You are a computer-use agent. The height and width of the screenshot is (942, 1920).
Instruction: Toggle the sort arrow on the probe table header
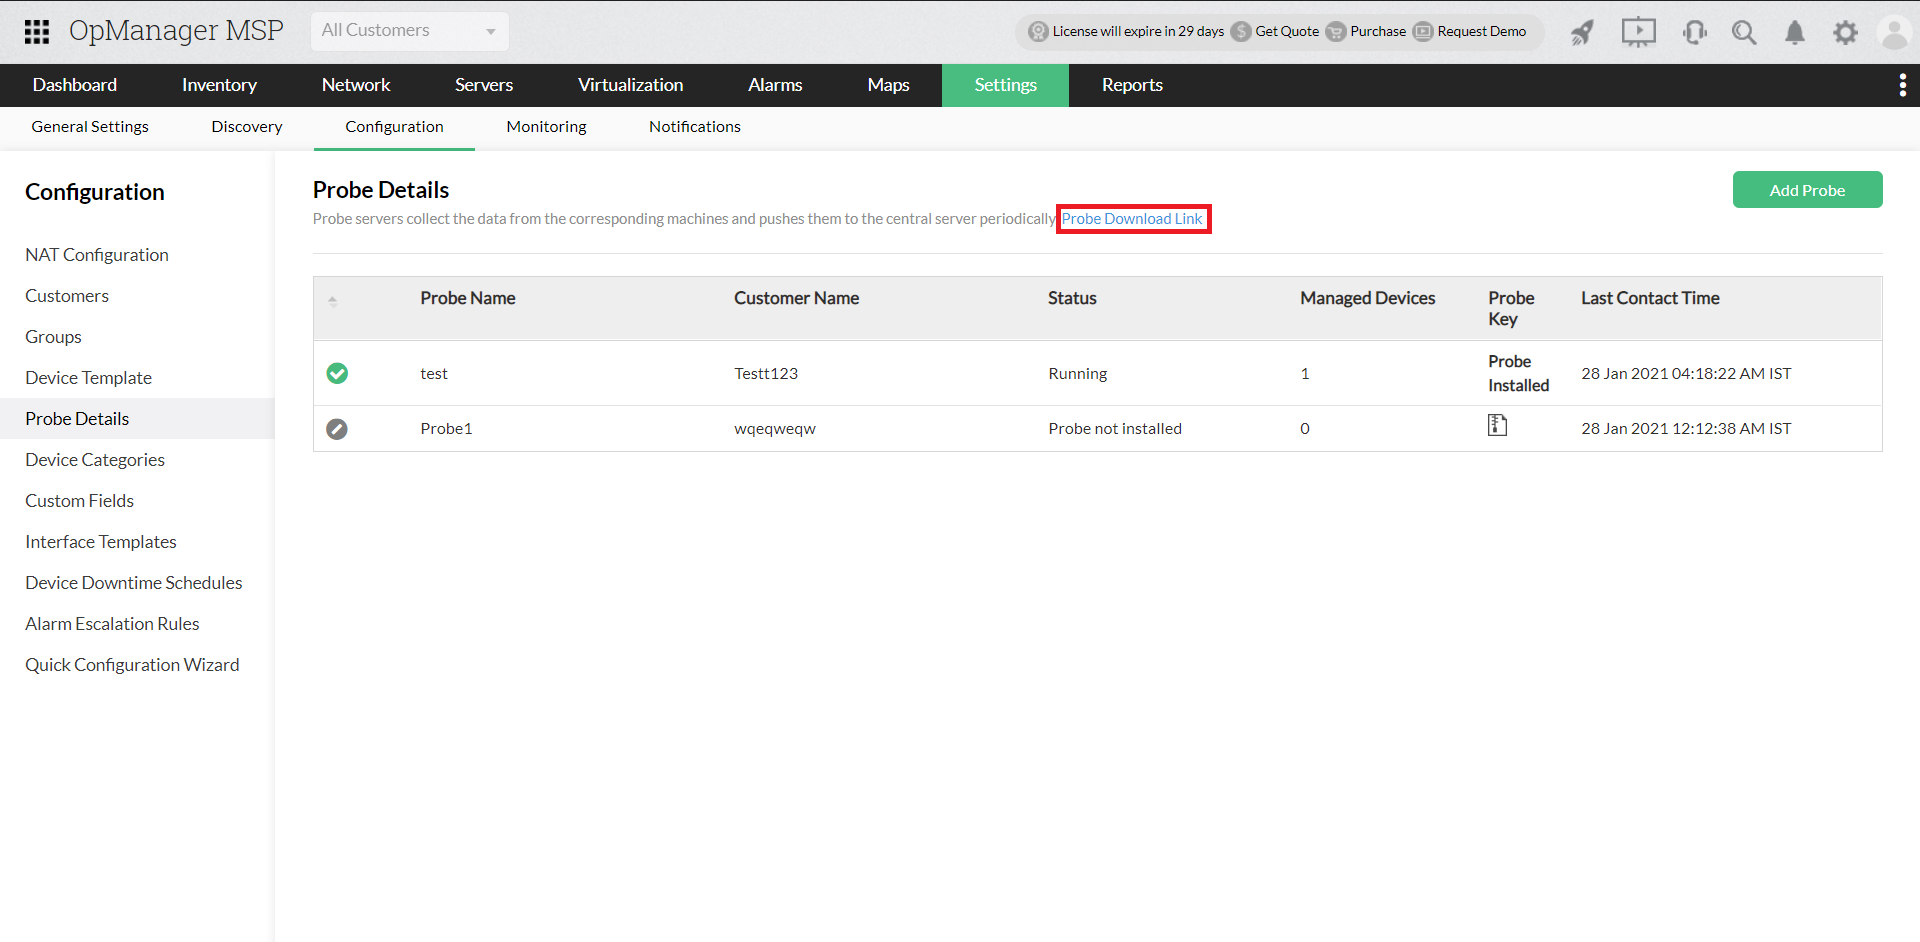pyautogui.click(x=334, y=299)
